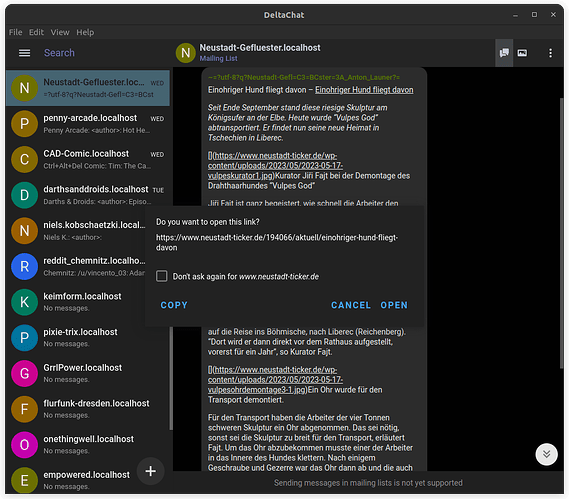Open the empowered.localhost chat name
Image resolution: width=569 pixels, height=499 pixels.
pyautogui.click(x=86, y=475)
